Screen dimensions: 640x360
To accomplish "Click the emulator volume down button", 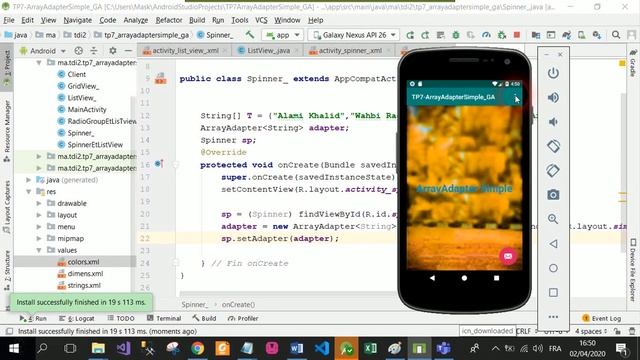I will 553,122.
